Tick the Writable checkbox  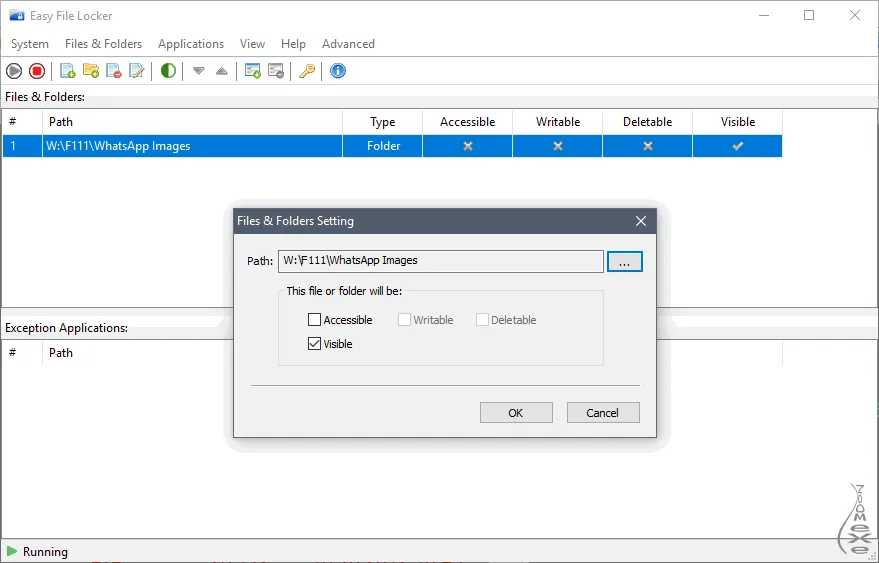[x=404, y=320]
